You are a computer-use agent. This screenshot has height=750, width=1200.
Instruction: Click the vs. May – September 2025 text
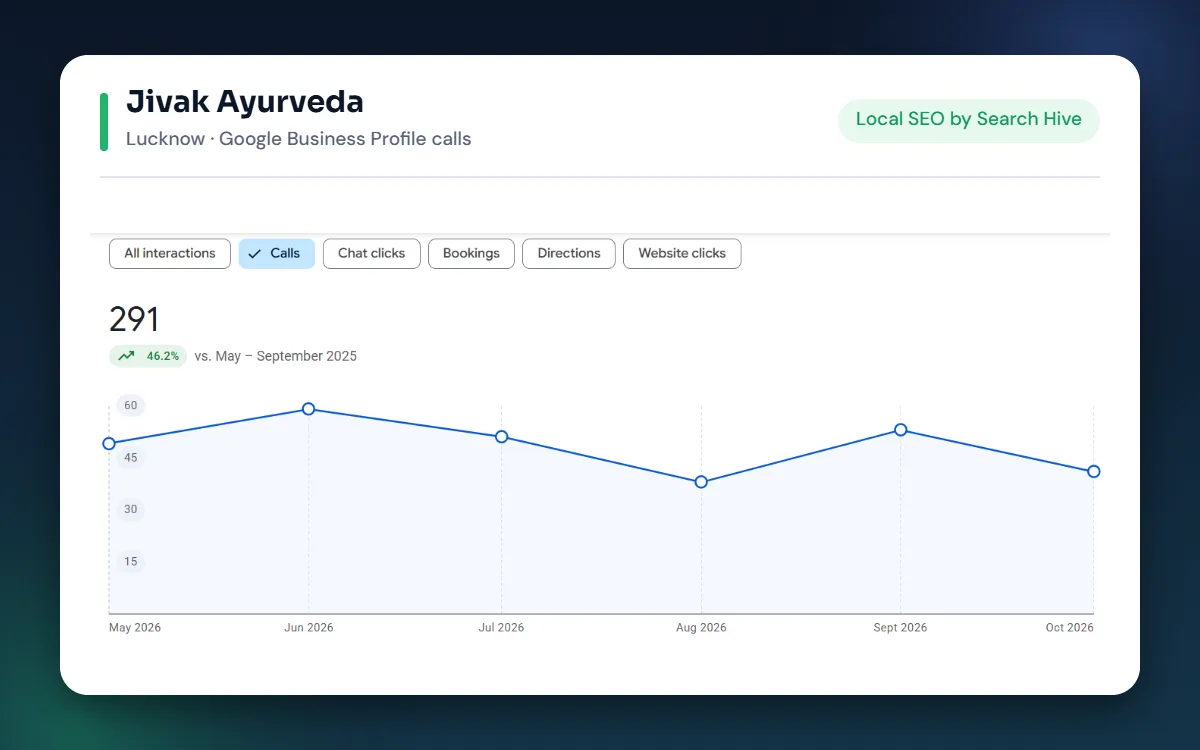pos(275,356)
